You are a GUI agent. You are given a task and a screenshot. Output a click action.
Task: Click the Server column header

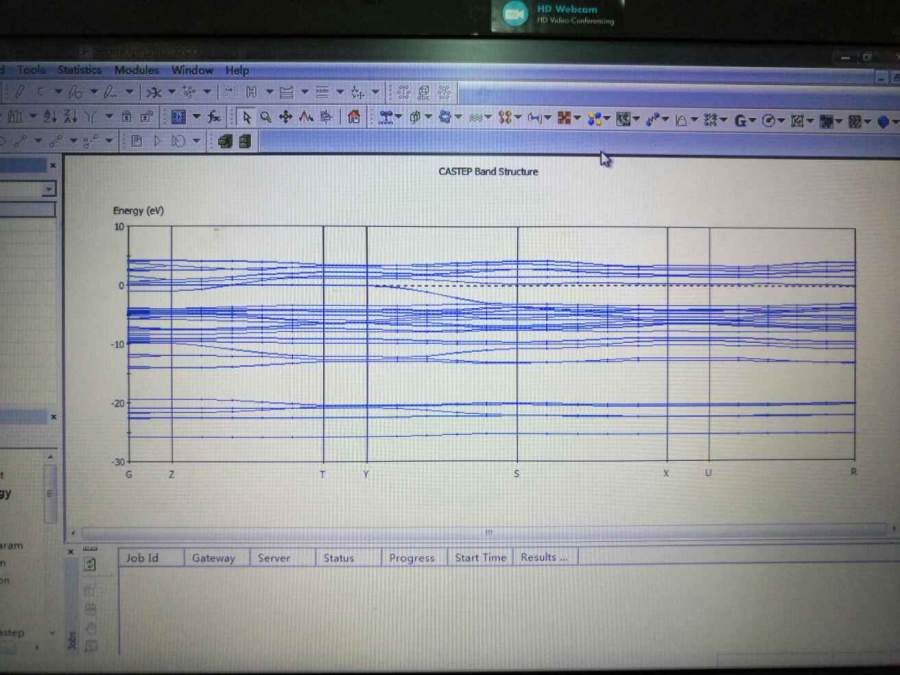coord(283,557)
